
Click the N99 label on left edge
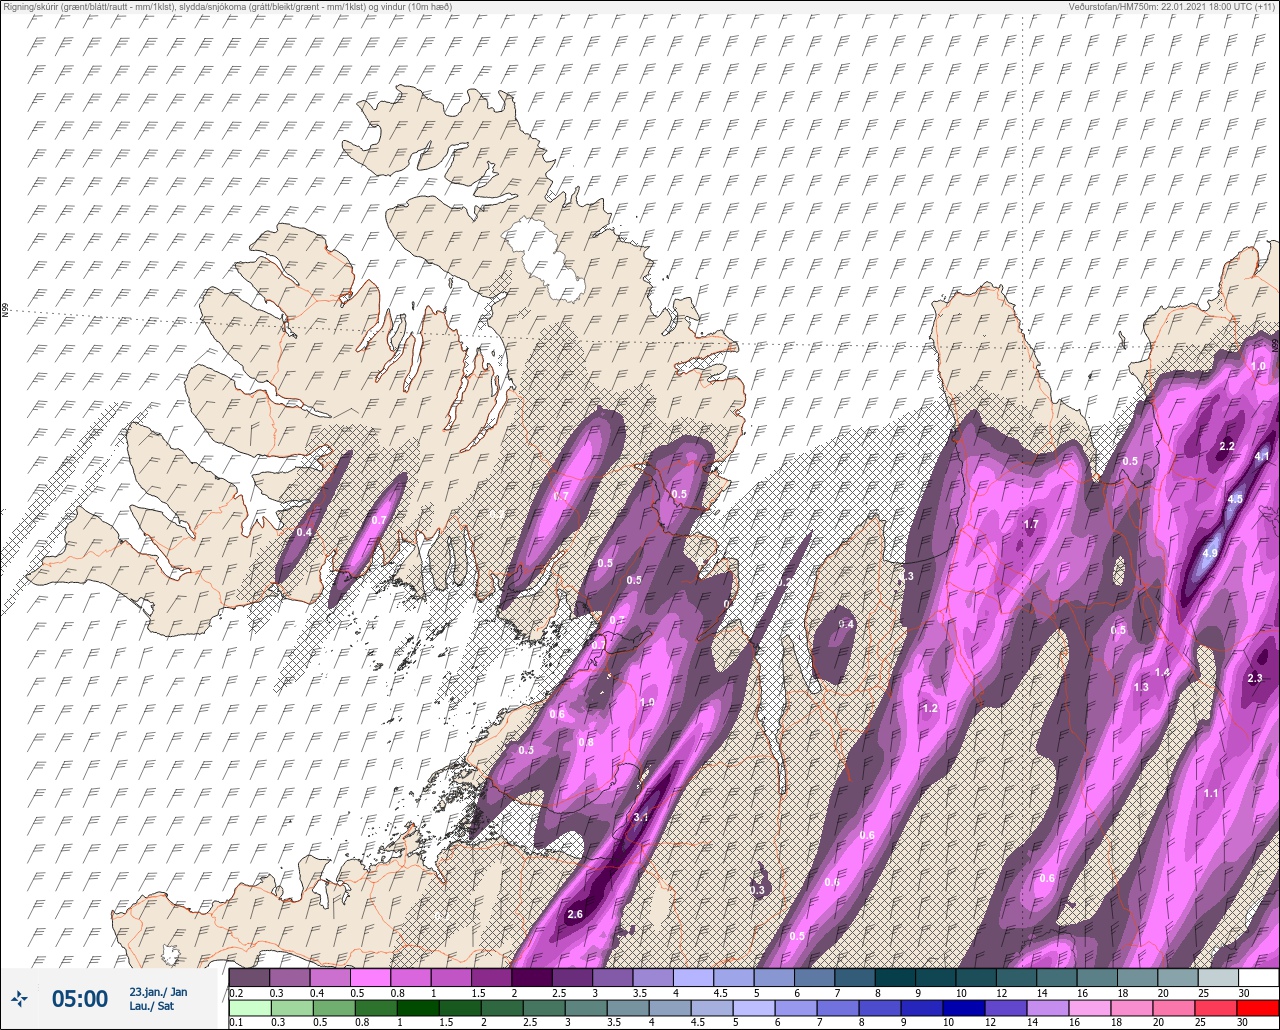[5, 311]
